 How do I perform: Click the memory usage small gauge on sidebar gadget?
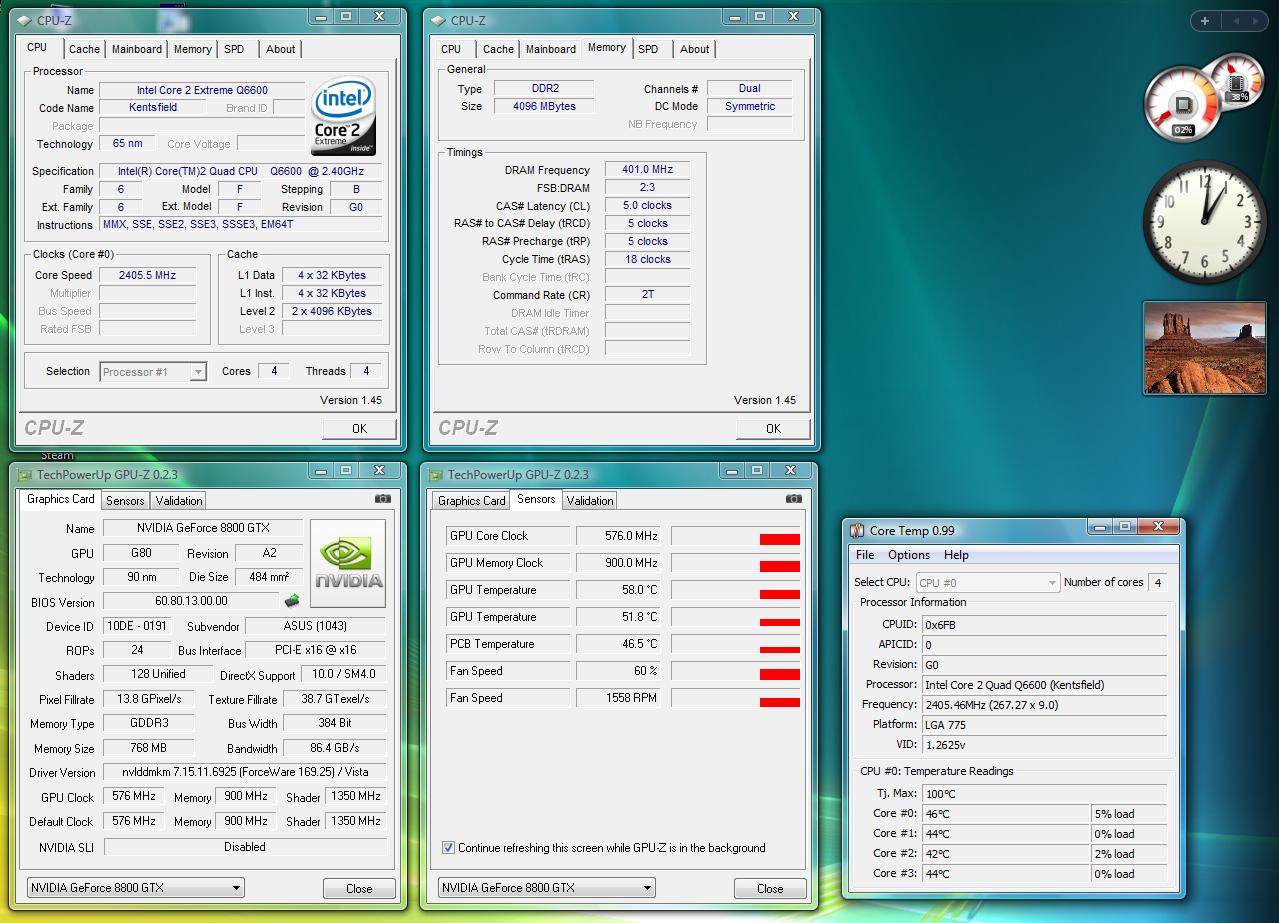point(1239,84)
